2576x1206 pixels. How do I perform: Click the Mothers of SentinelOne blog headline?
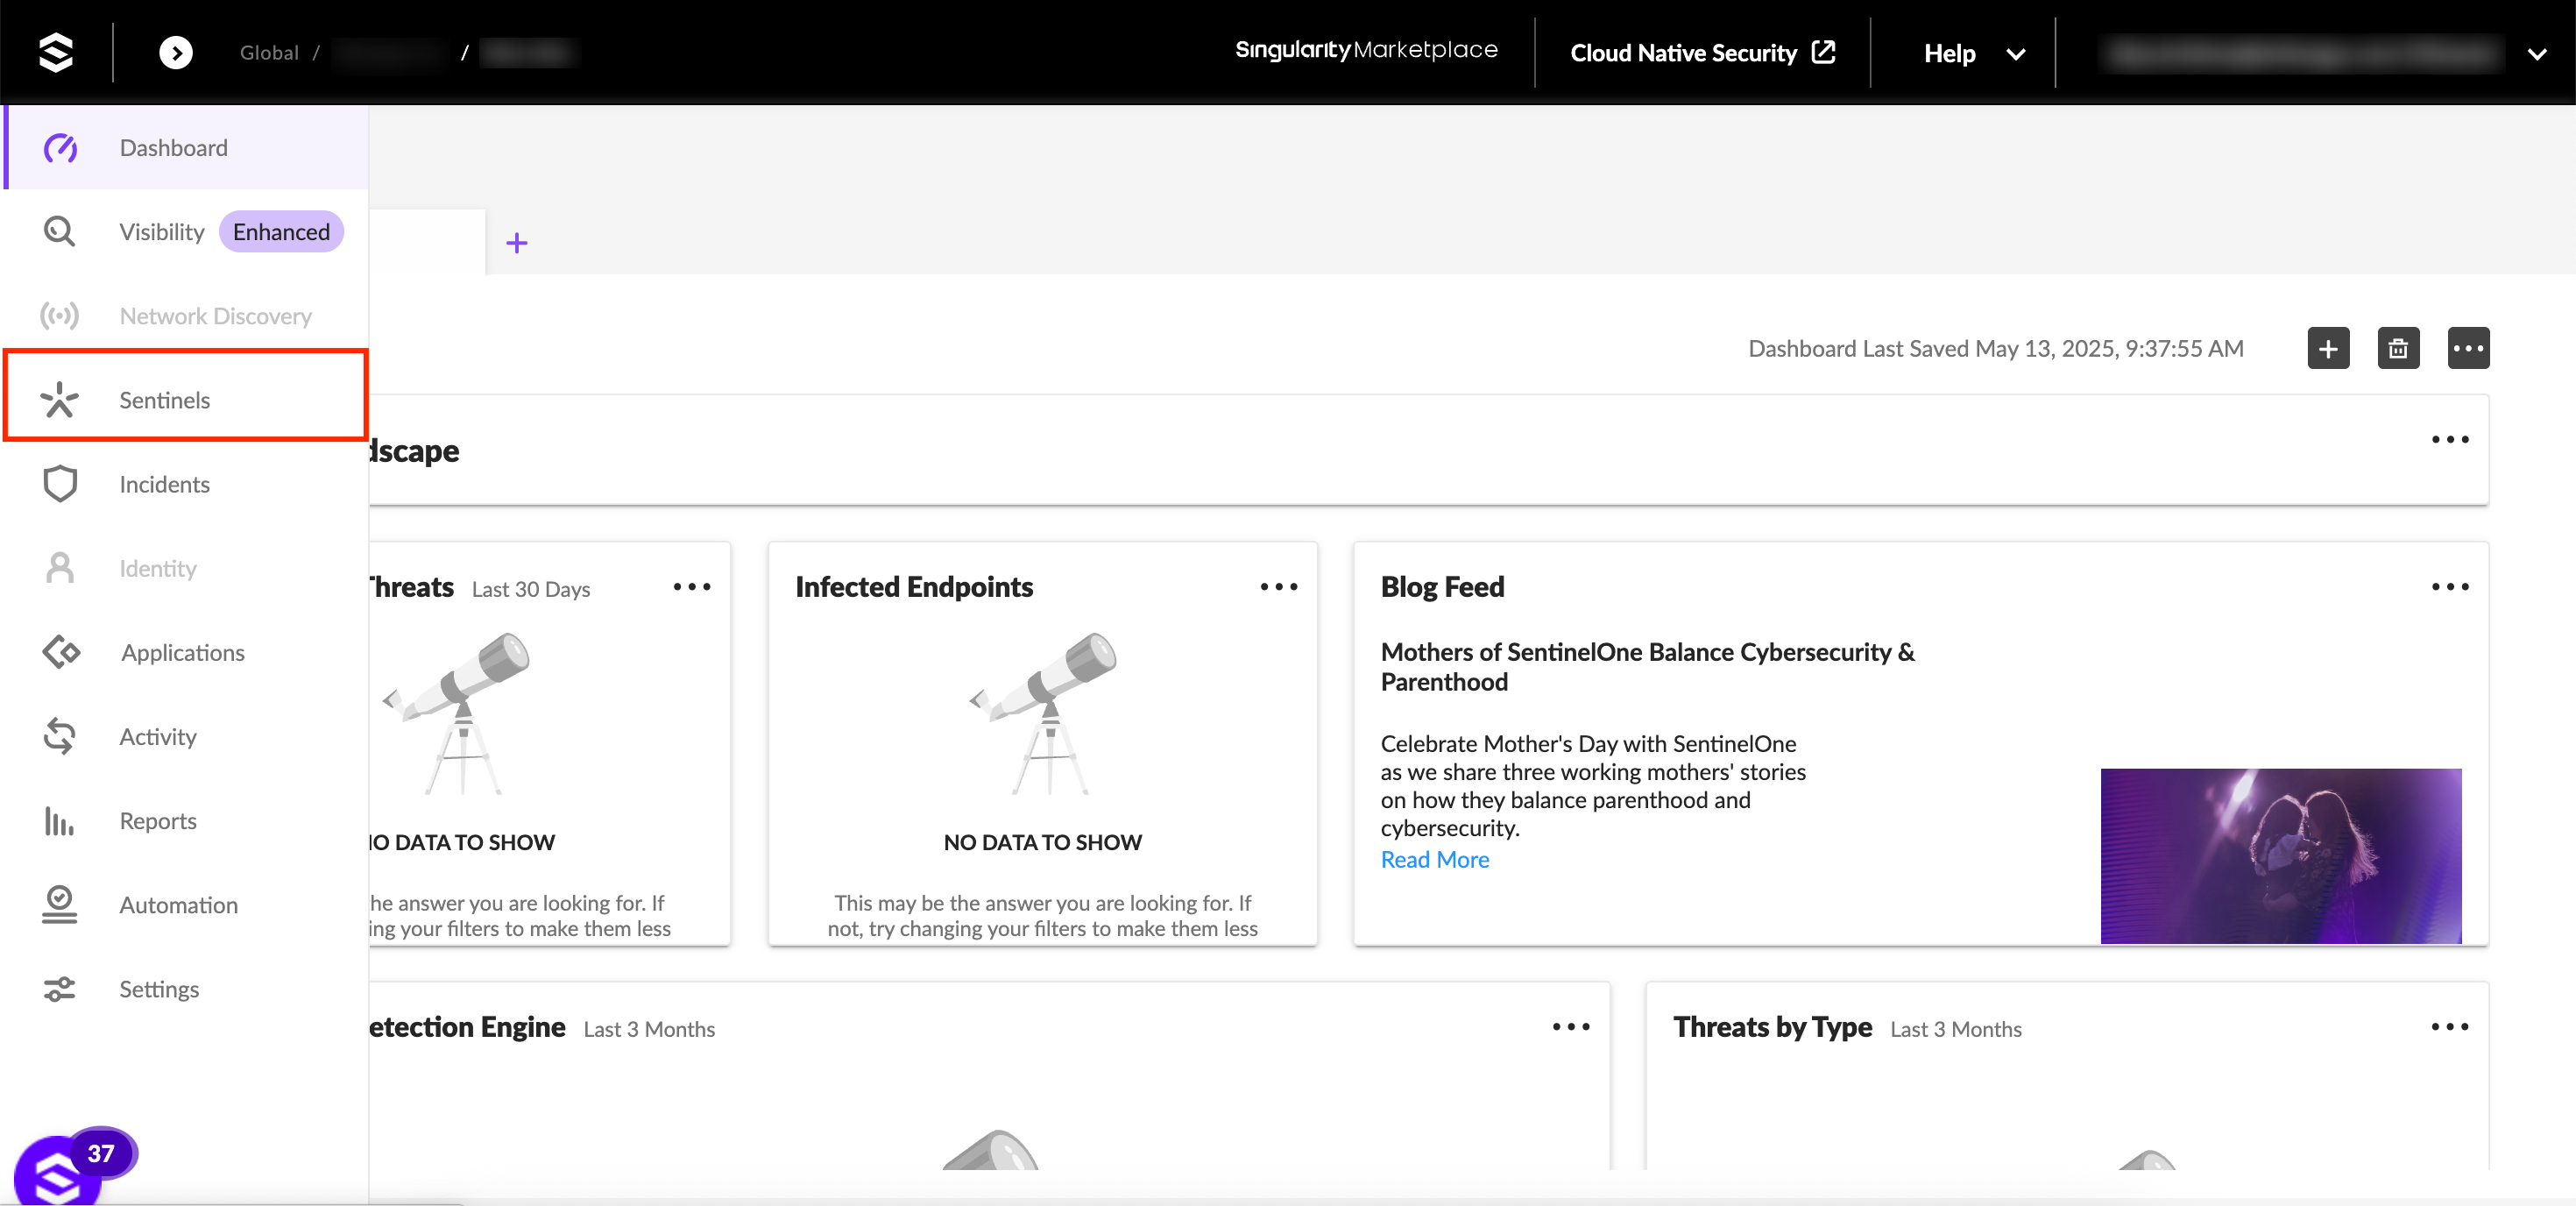coord(1647,667)
